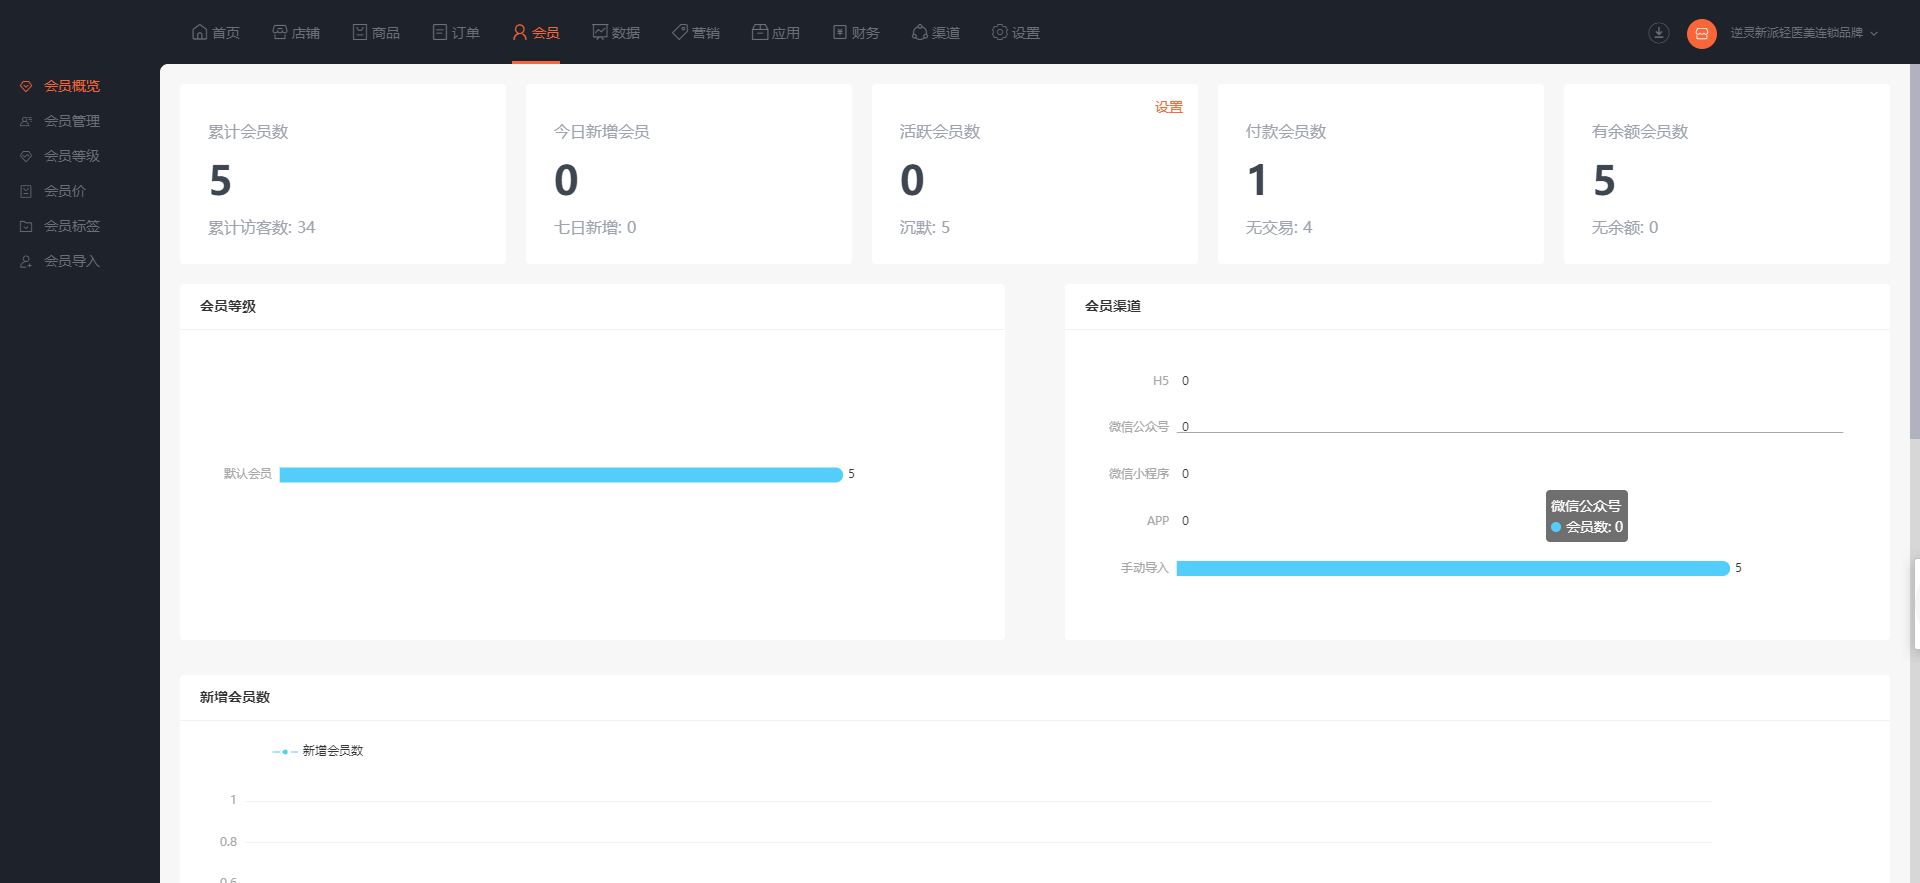Click the 微信小程序 channel label
Image resolution: width=1920 pixels, height=883 pixels.
pyautogui.click(x=1138, y=474)
